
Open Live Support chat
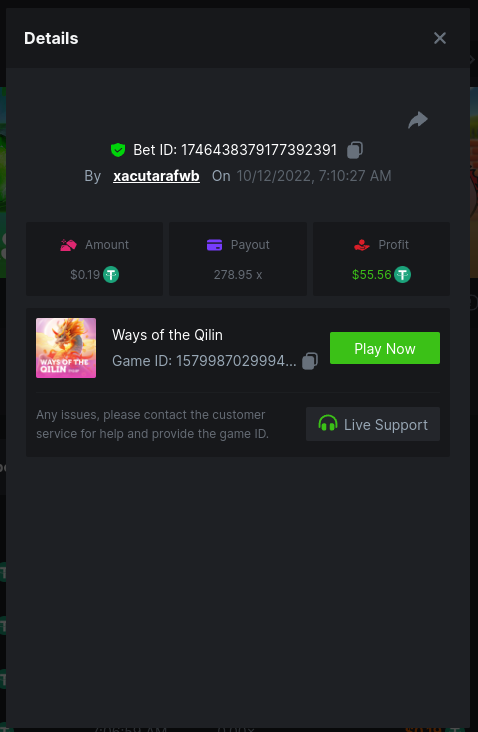(373, 424)
